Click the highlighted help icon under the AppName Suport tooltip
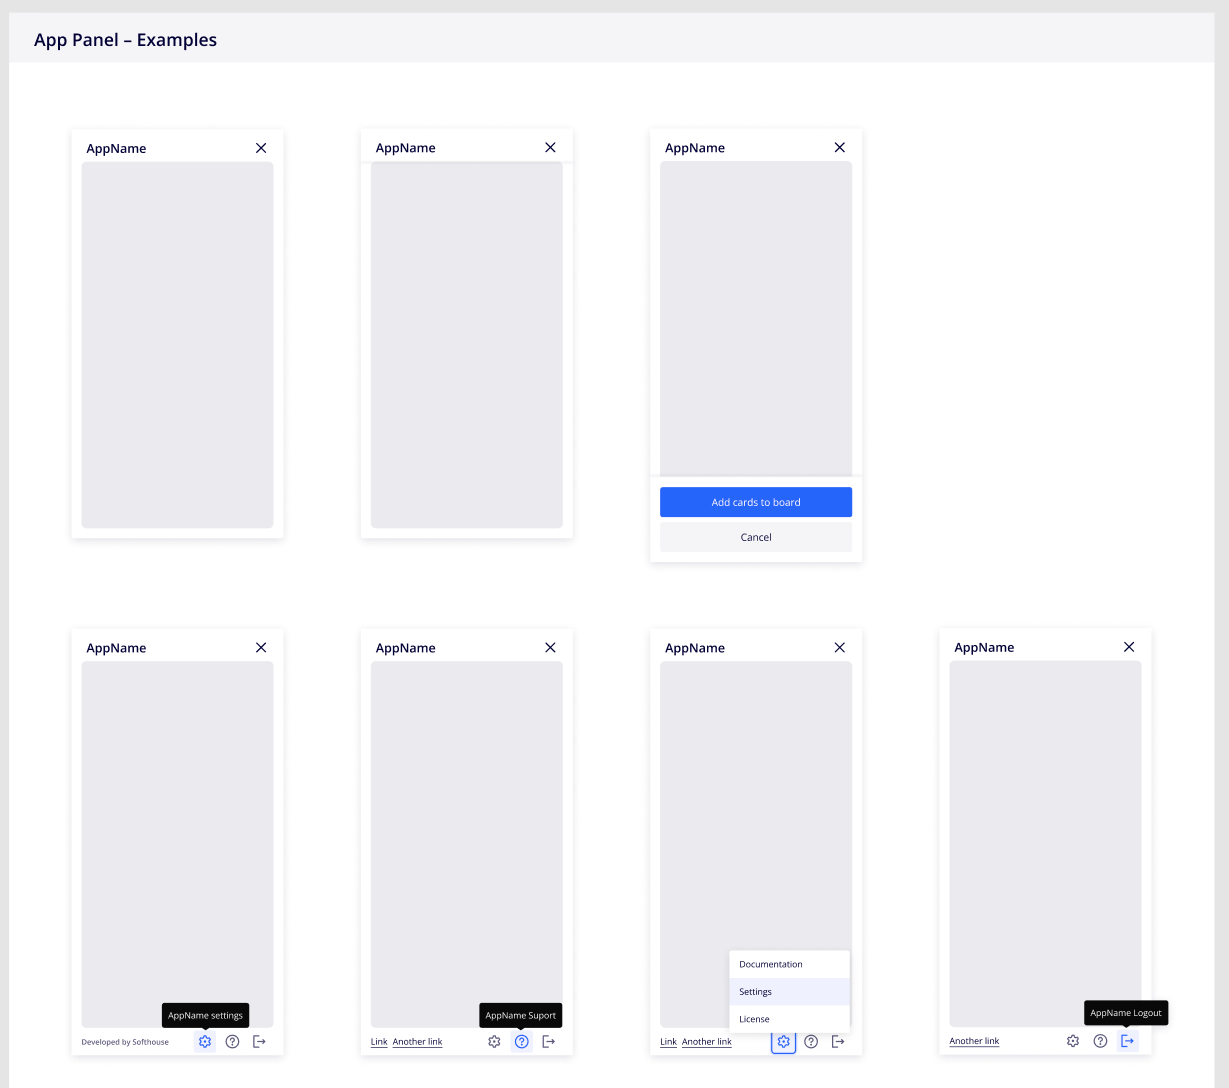1229x1088 pixels. [x=521, y=1042]
